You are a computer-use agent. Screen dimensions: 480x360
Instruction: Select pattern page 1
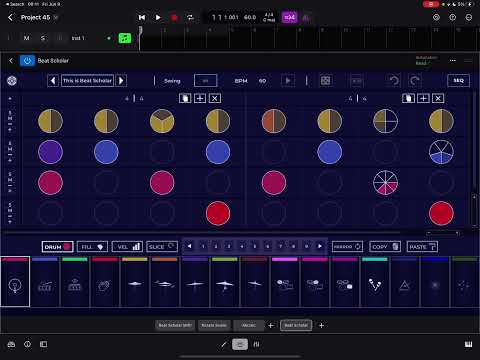pyautogui.click(x=203, y=246)
